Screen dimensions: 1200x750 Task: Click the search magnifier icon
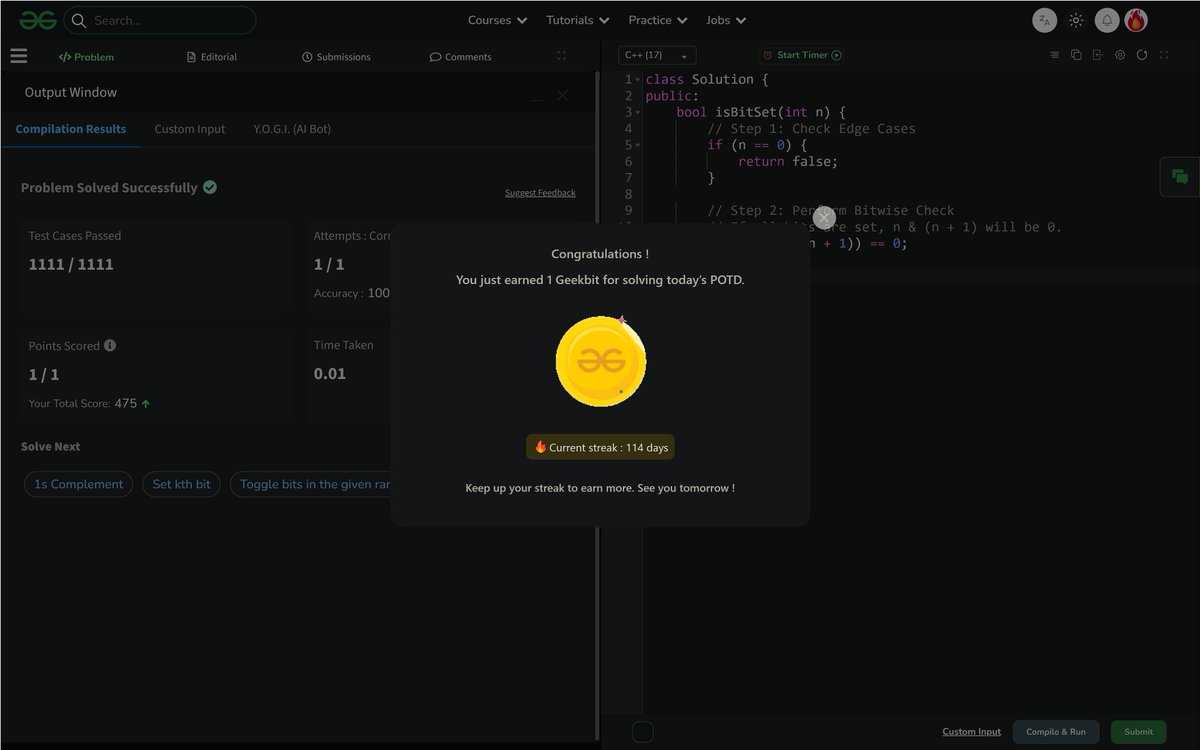[x=79, y=20]
